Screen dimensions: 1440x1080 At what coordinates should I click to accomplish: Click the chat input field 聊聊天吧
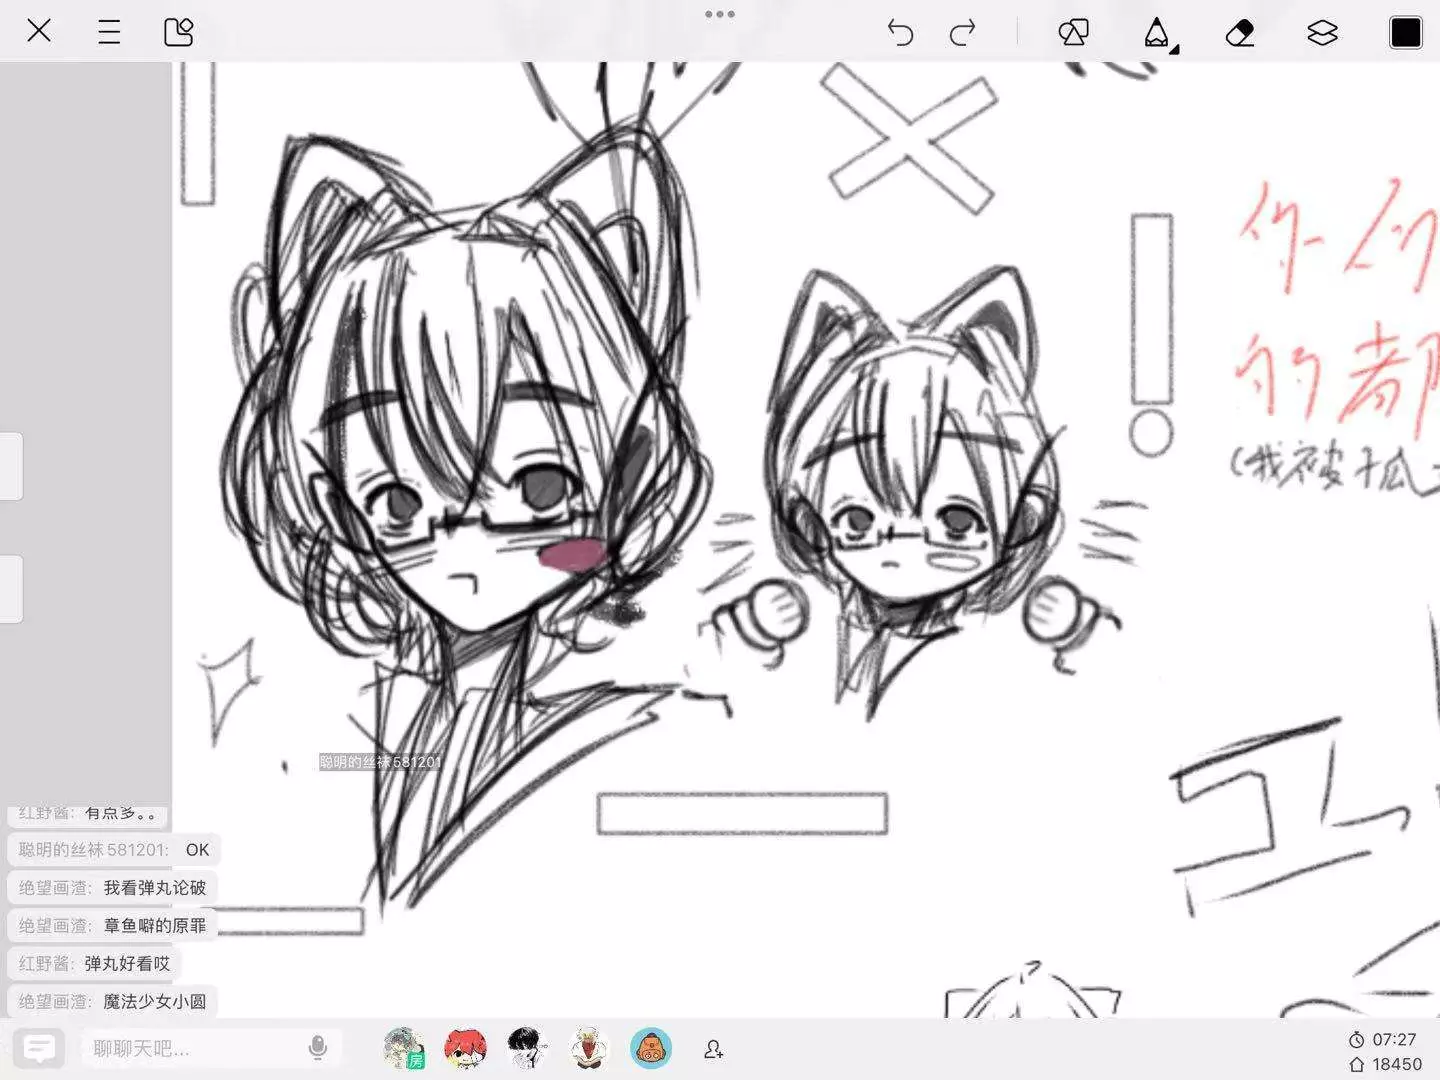pos(190,1048)
